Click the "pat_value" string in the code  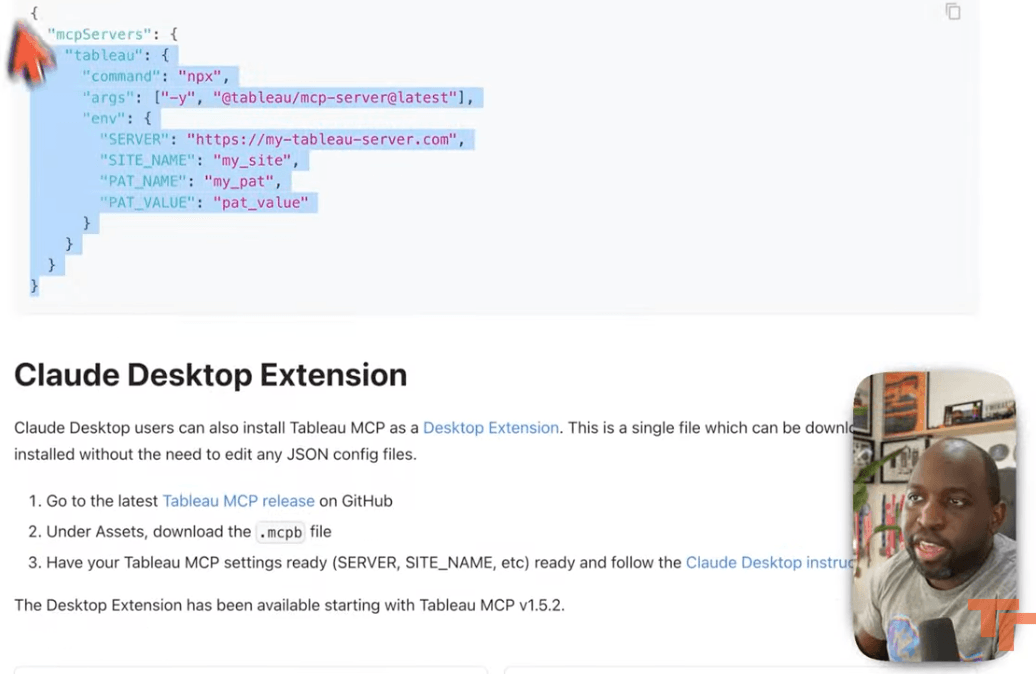tap(264, 202)
